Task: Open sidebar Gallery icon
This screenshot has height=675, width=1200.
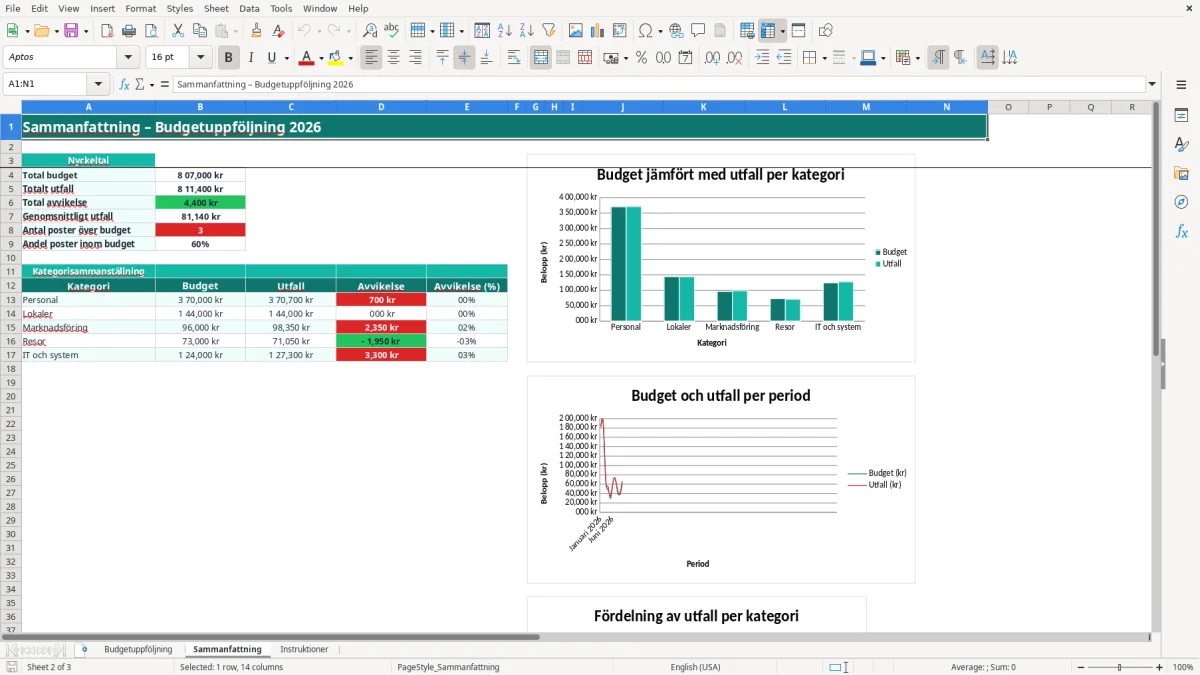Action: pyautogui.click(x=1181, y=173)
